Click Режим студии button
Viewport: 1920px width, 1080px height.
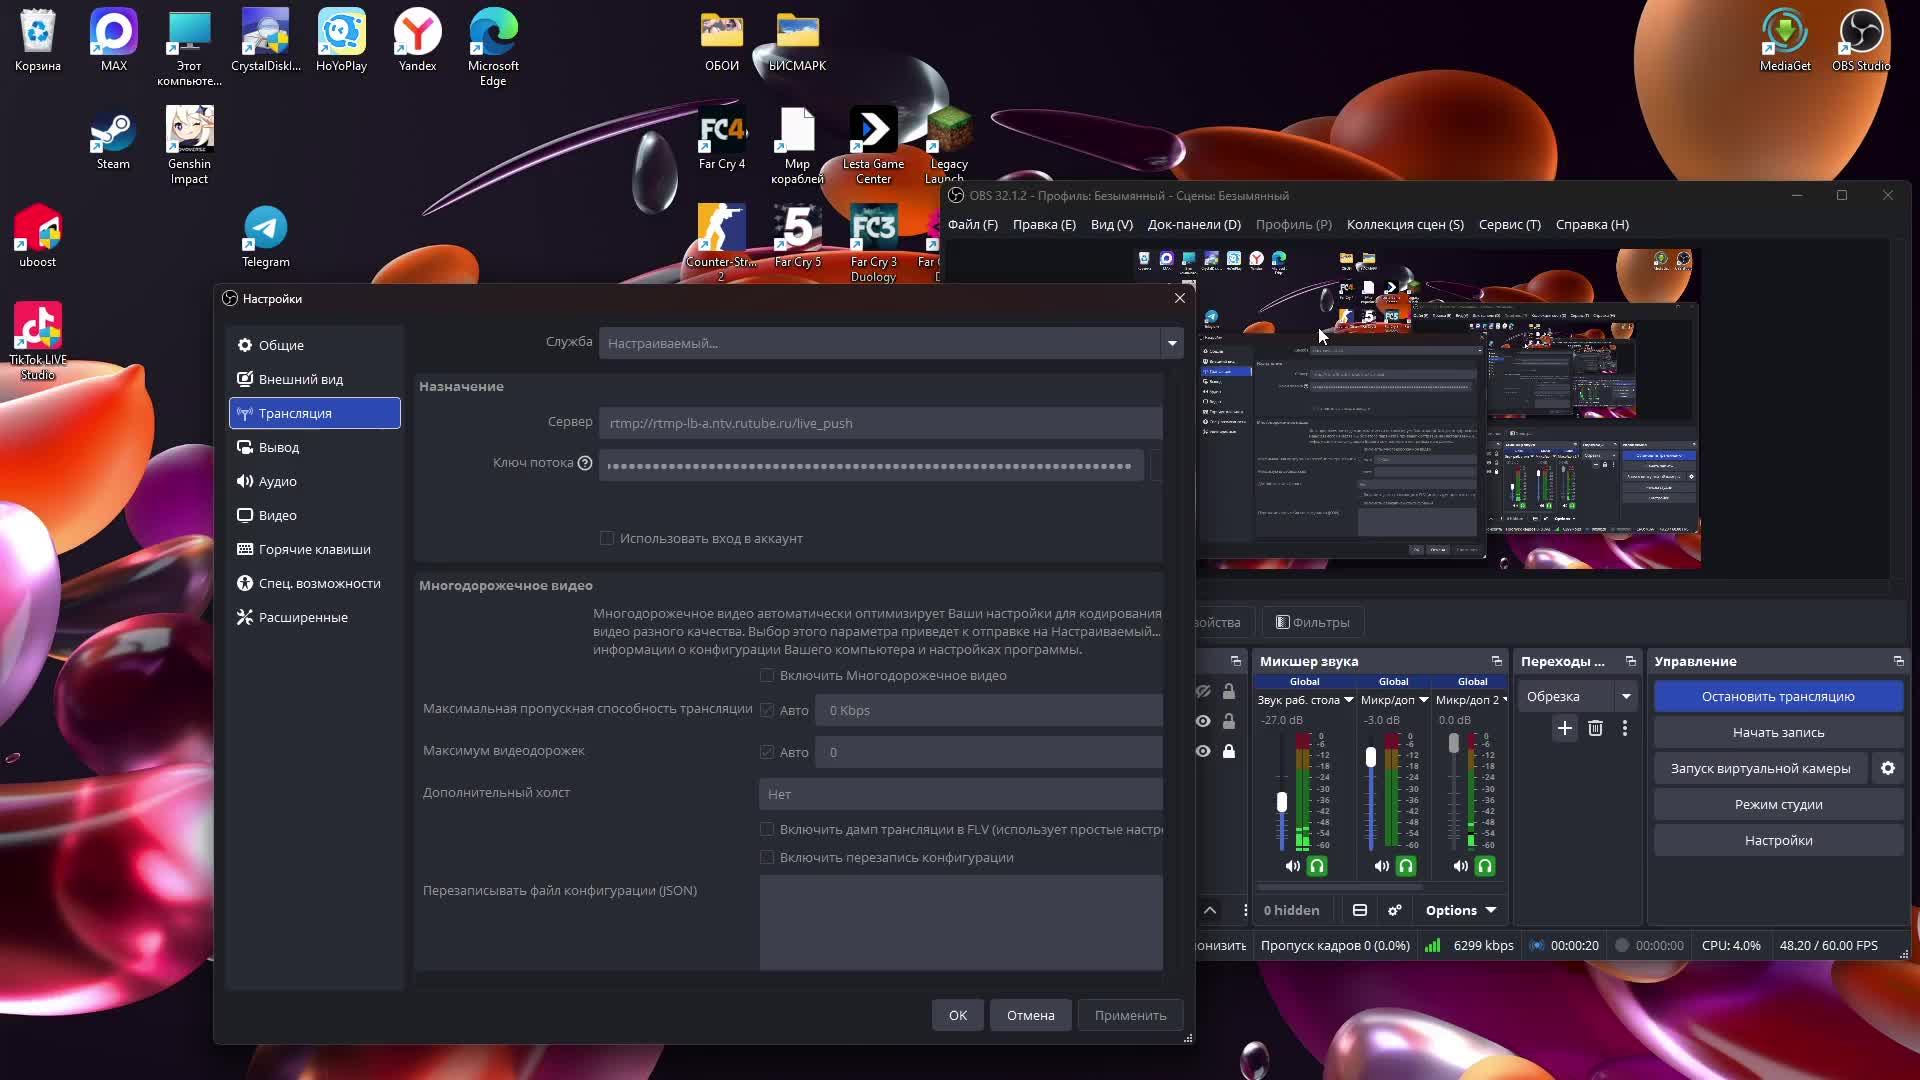pos(1778,804)
